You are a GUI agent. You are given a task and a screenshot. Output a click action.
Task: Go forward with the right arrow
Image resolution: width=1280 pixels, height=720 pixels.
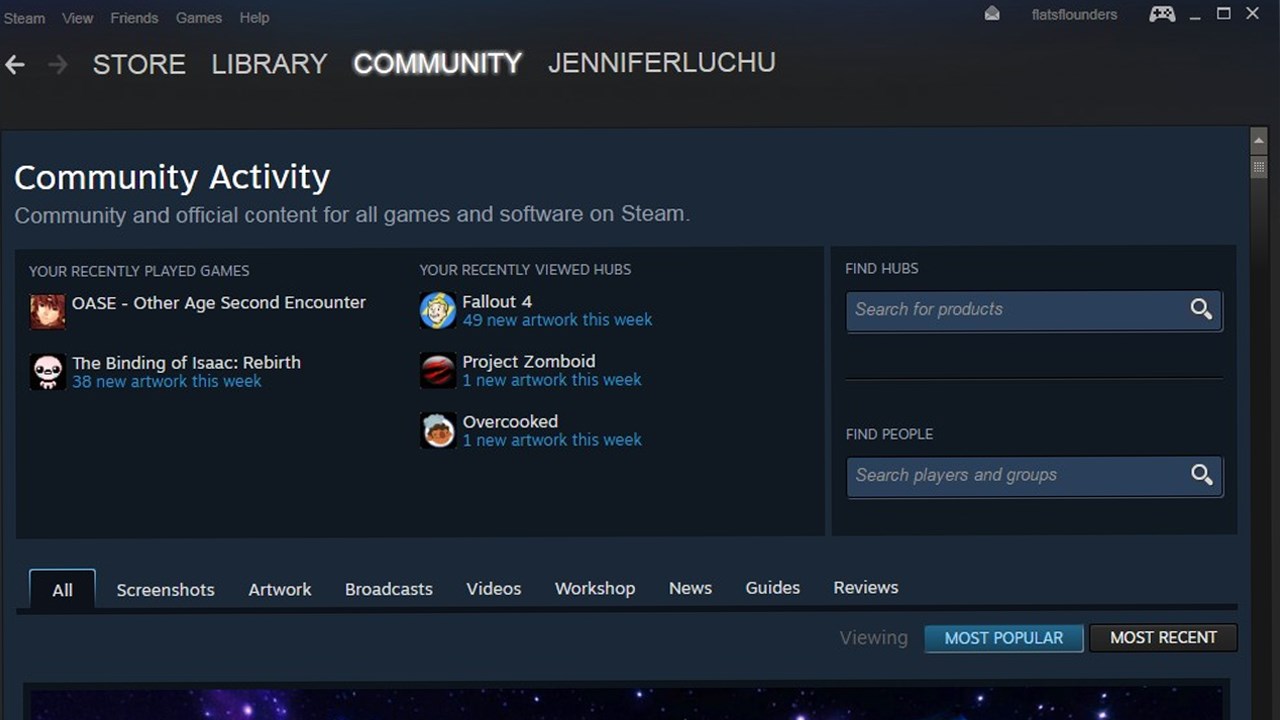(58, 65)
